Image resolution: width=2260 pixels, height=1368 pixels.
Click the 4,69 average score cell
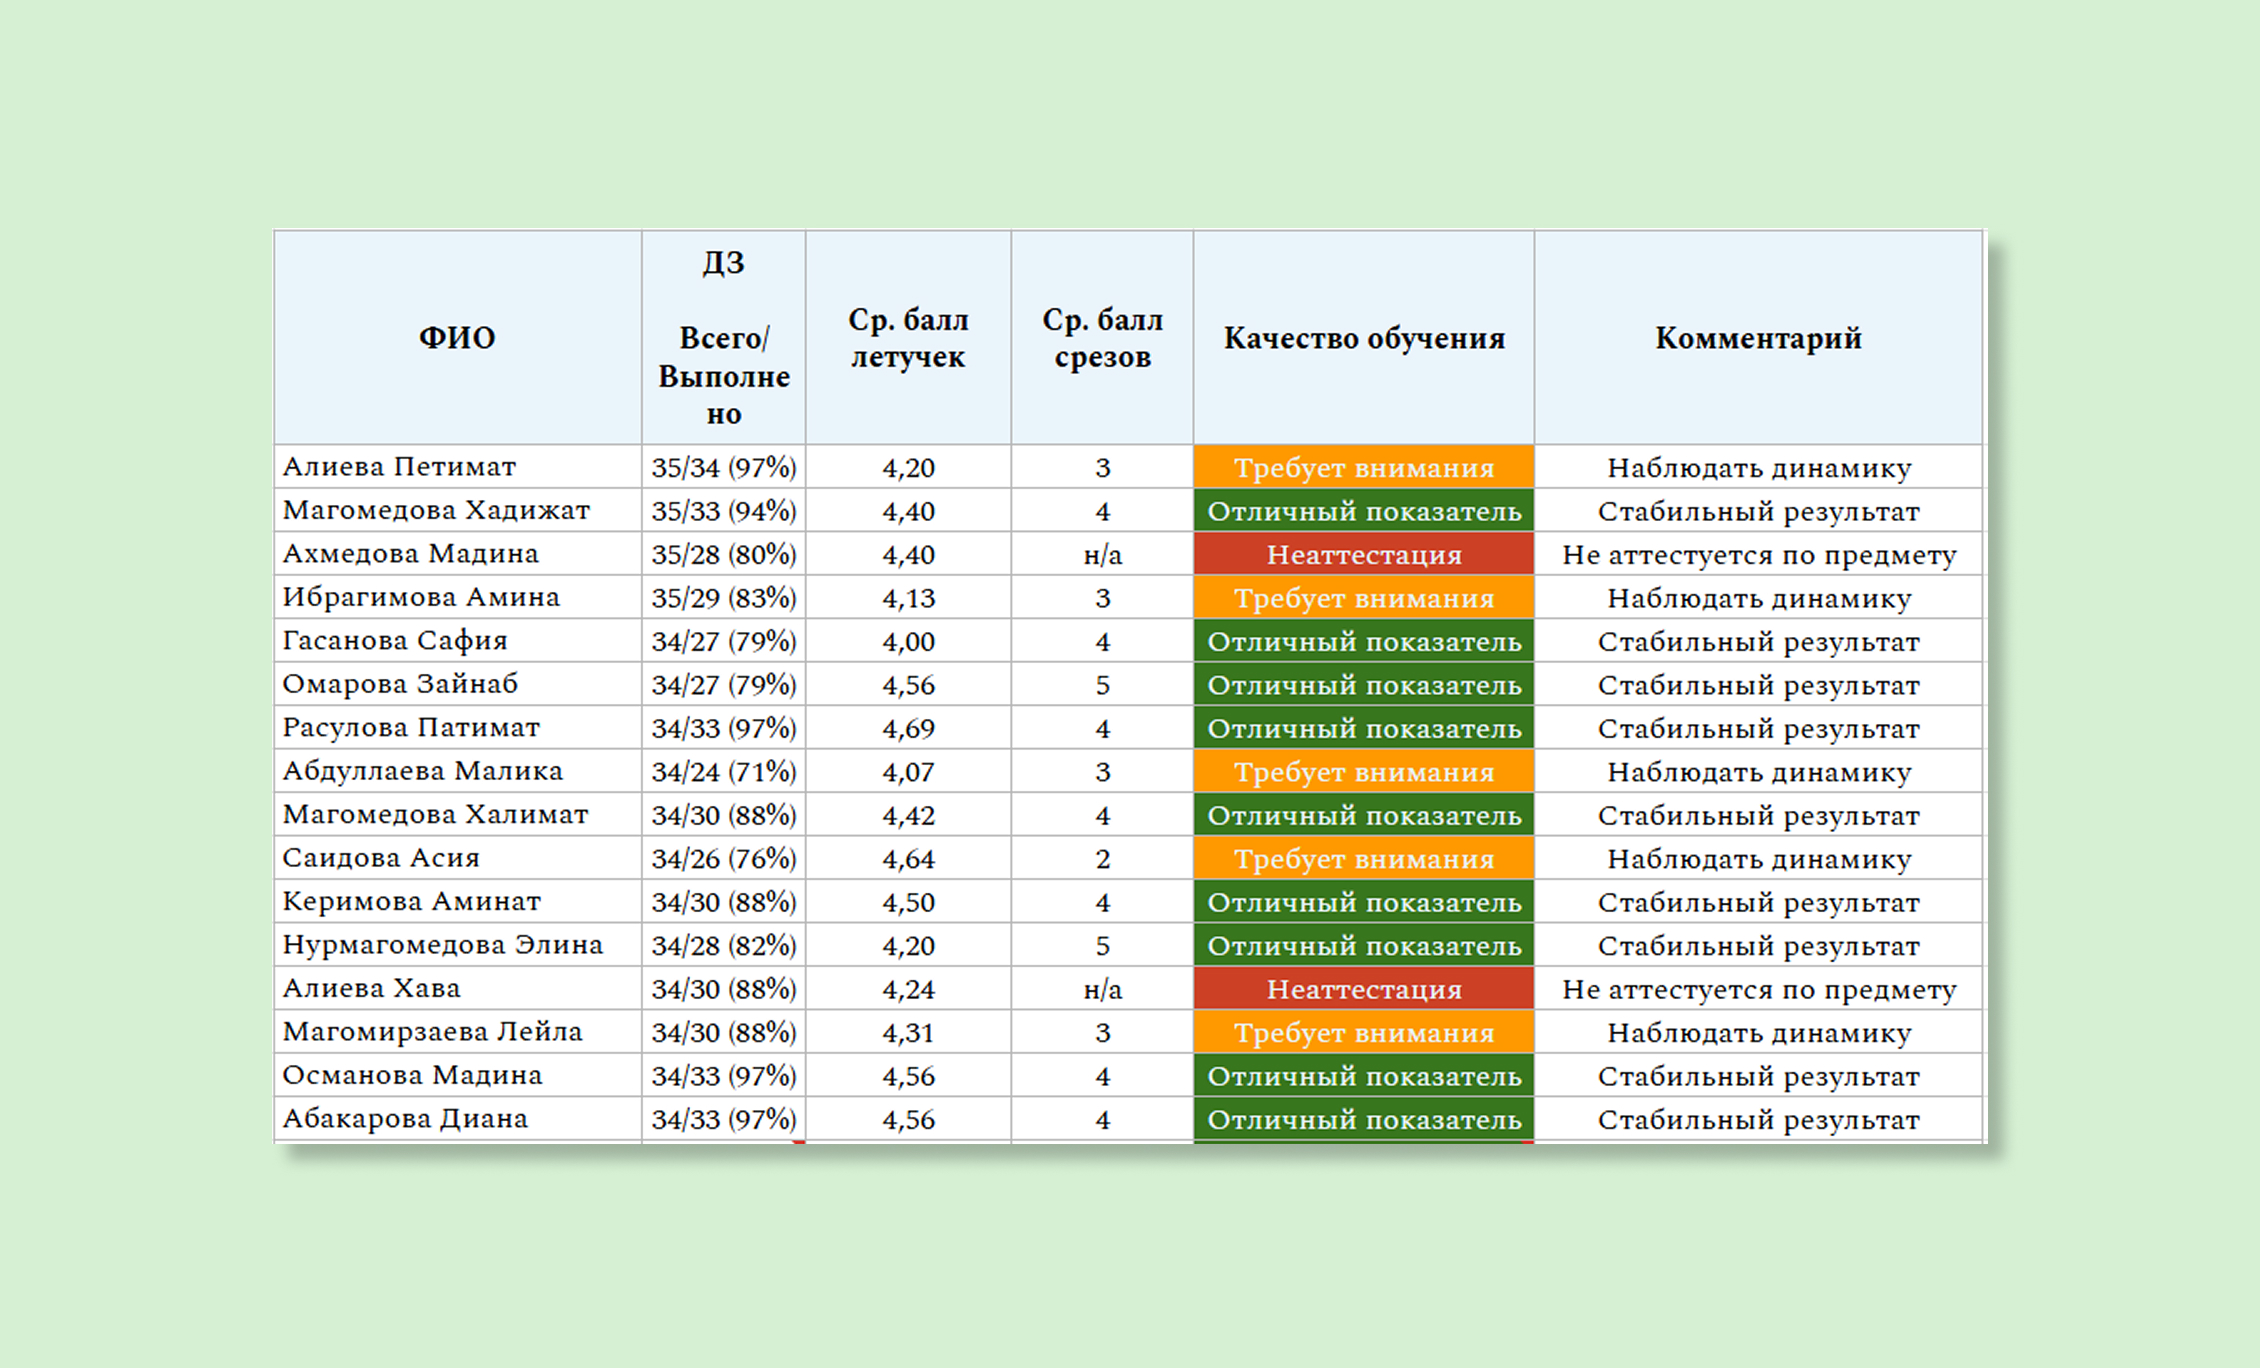[908, 728]
